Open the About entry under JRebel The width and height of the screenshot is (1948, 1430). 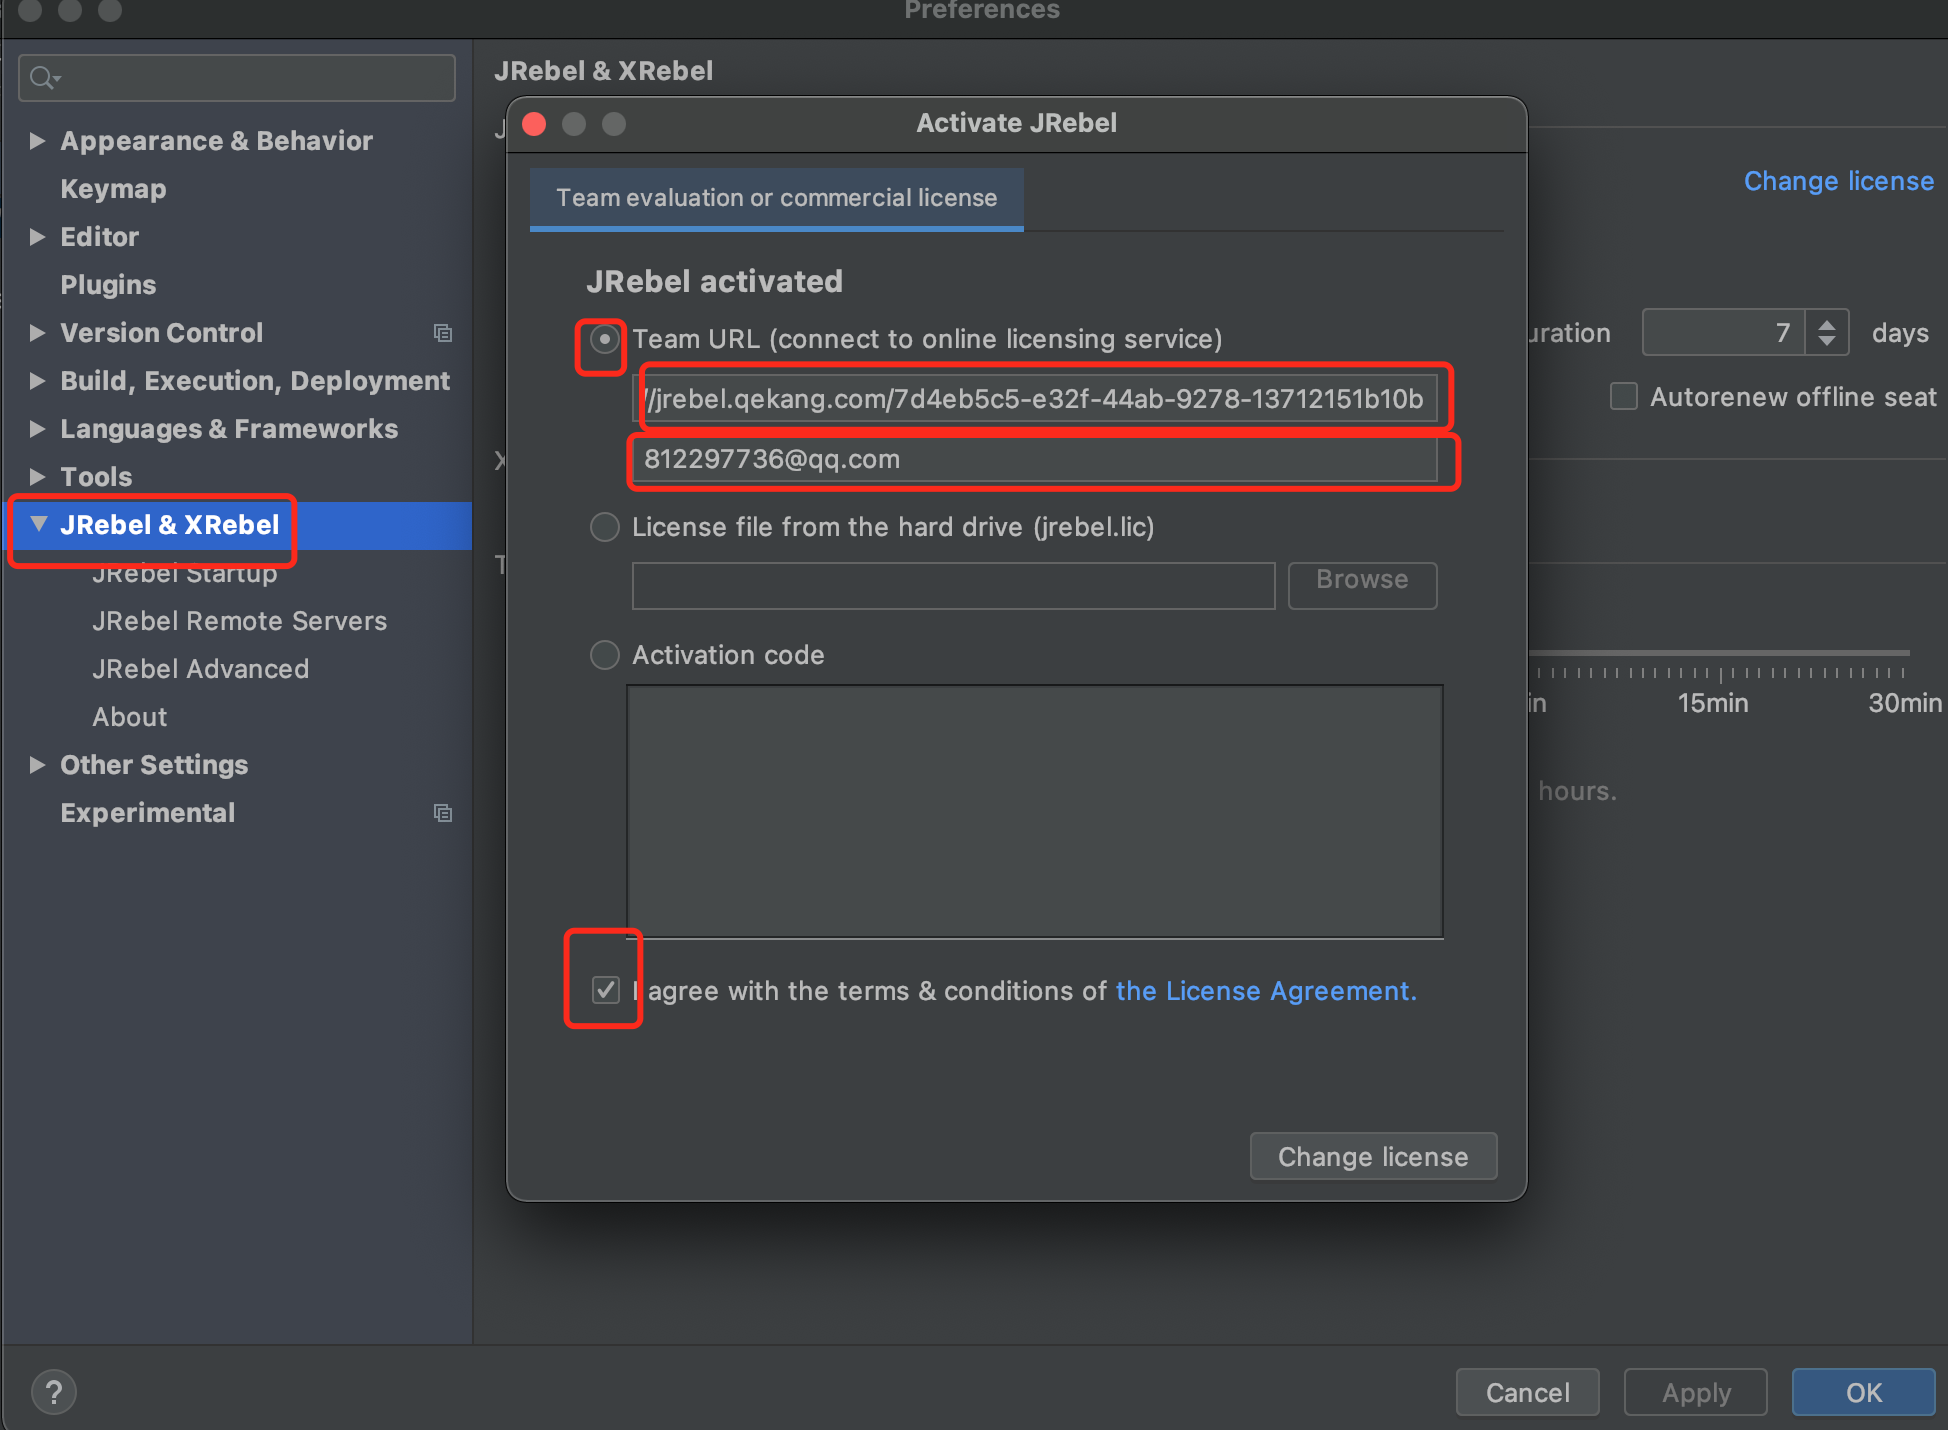point(129,717)
